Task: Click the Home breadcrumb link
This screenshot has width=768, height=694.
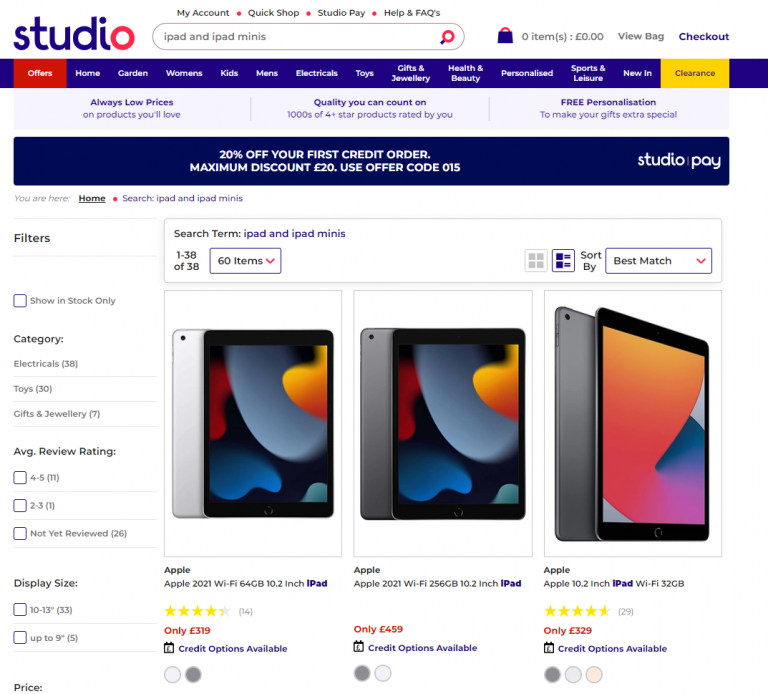Action: click(92, 198)
